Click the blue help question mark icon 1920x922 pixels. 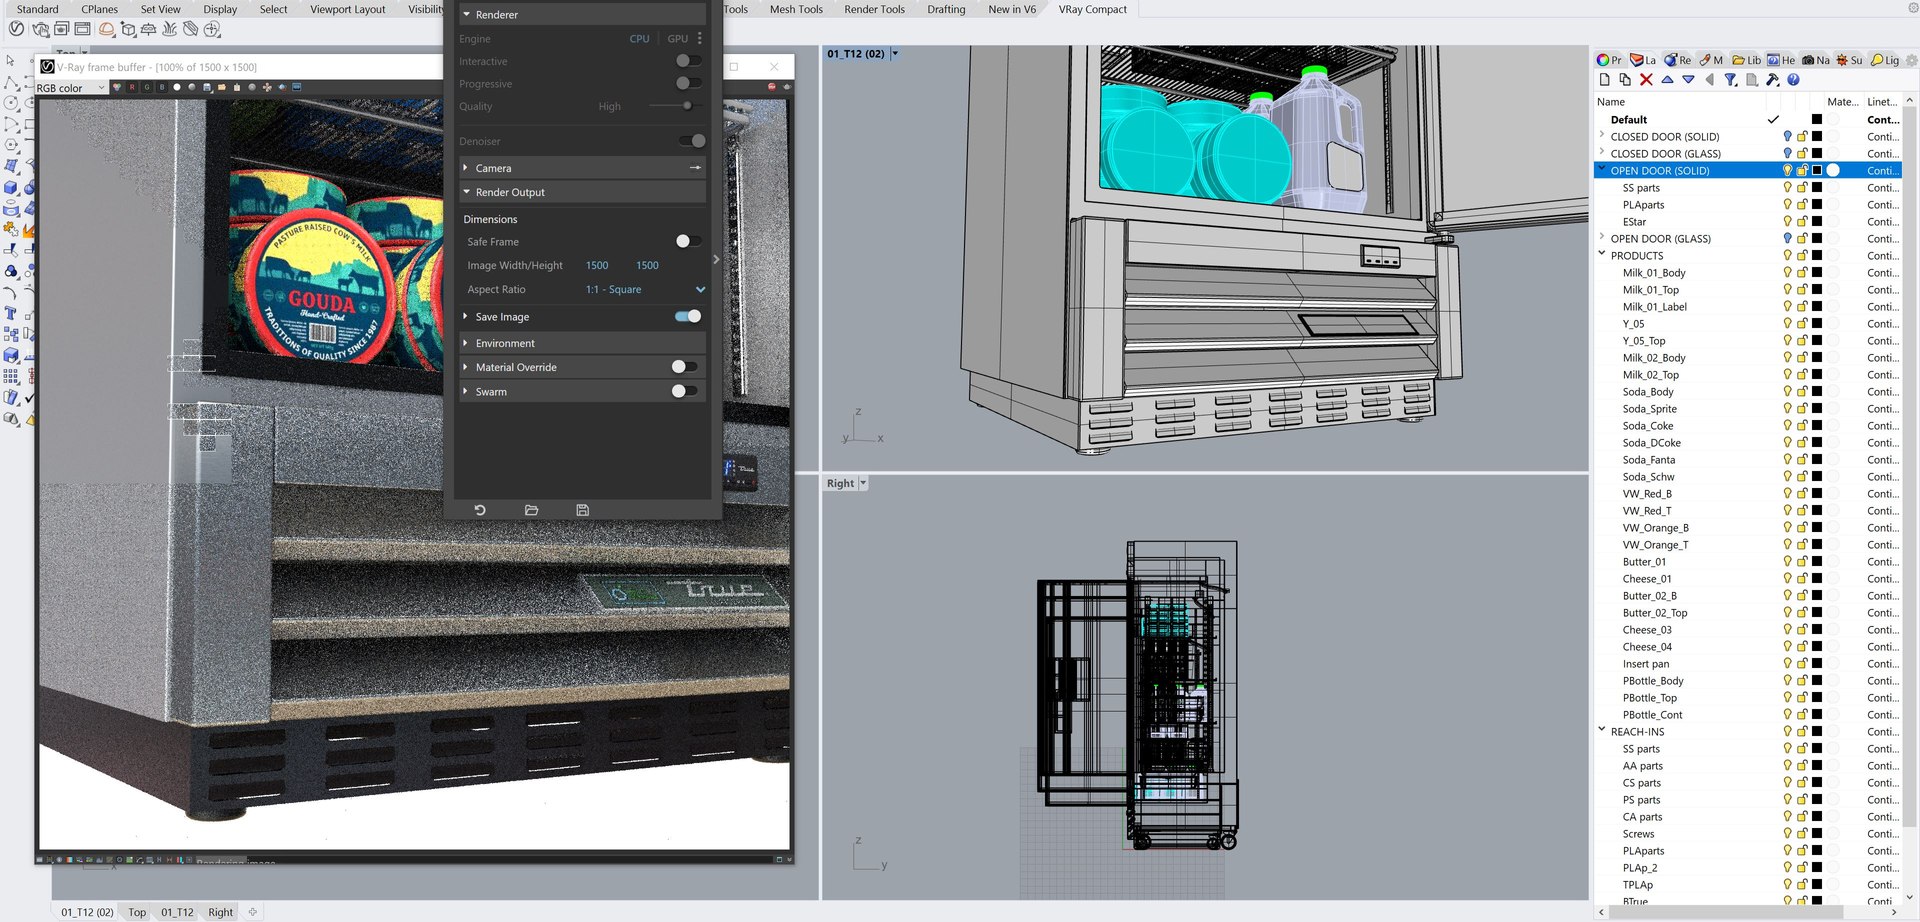pos(1793,80)
